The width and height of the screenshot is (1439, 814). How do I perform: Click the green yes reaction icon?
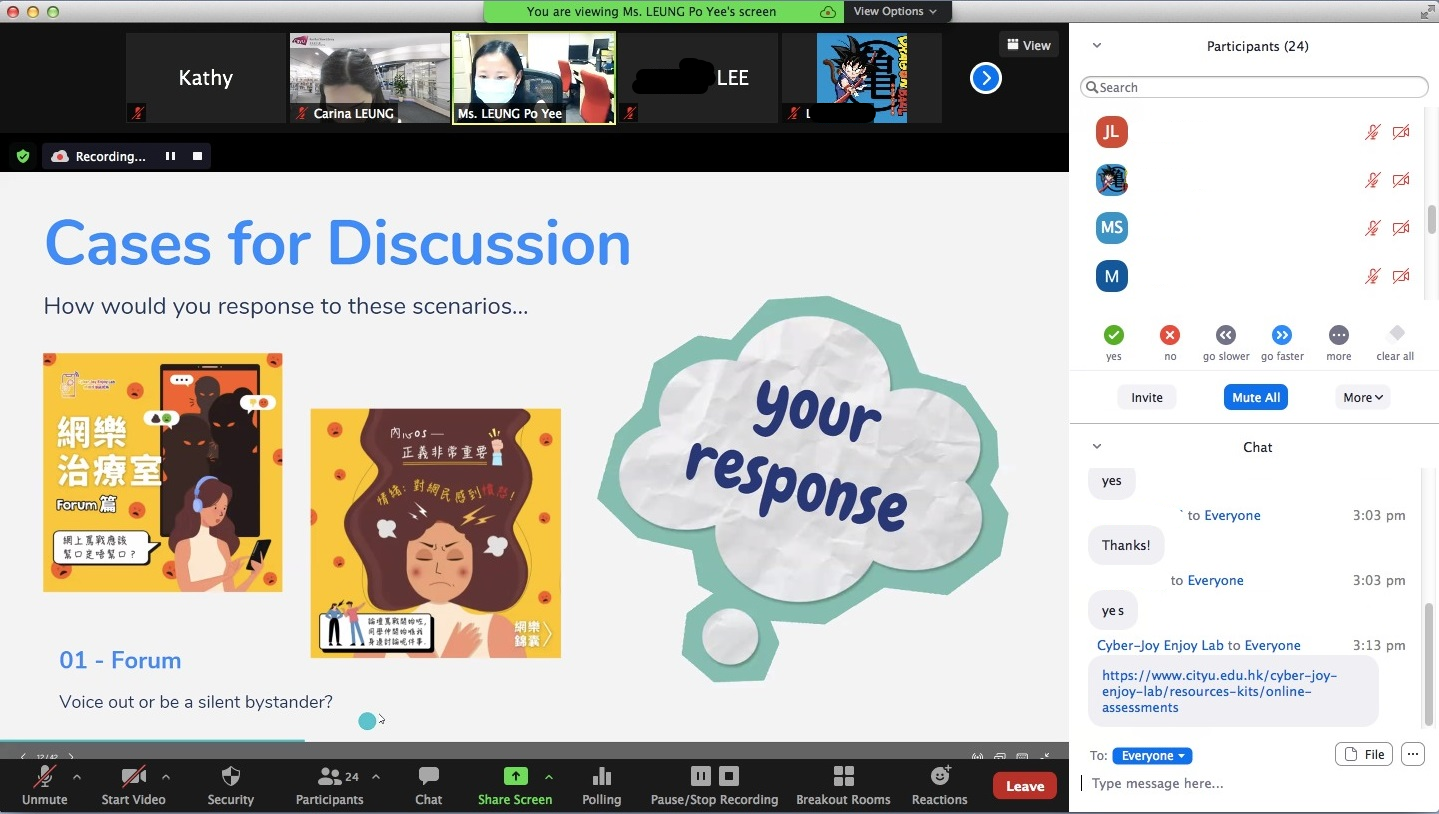1113,335
